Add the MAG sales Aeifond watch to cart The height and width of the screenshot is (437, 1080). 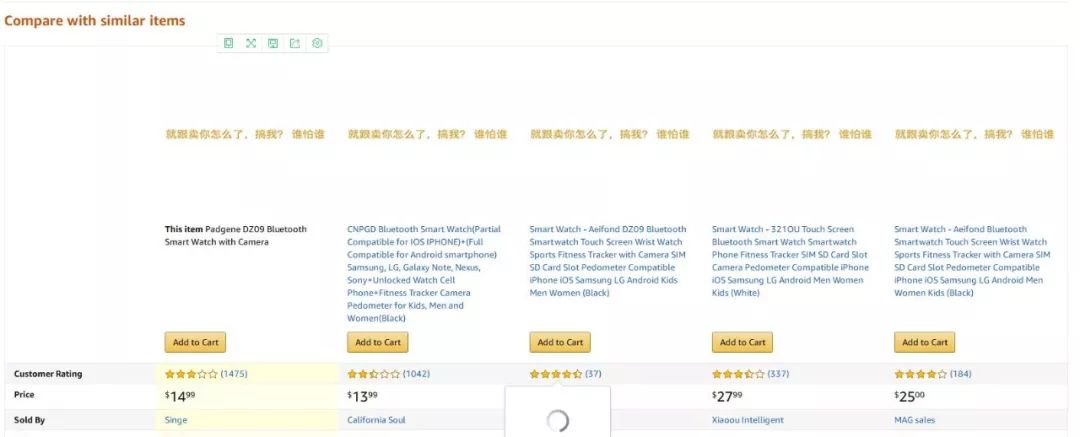click(x=924, y=342)
